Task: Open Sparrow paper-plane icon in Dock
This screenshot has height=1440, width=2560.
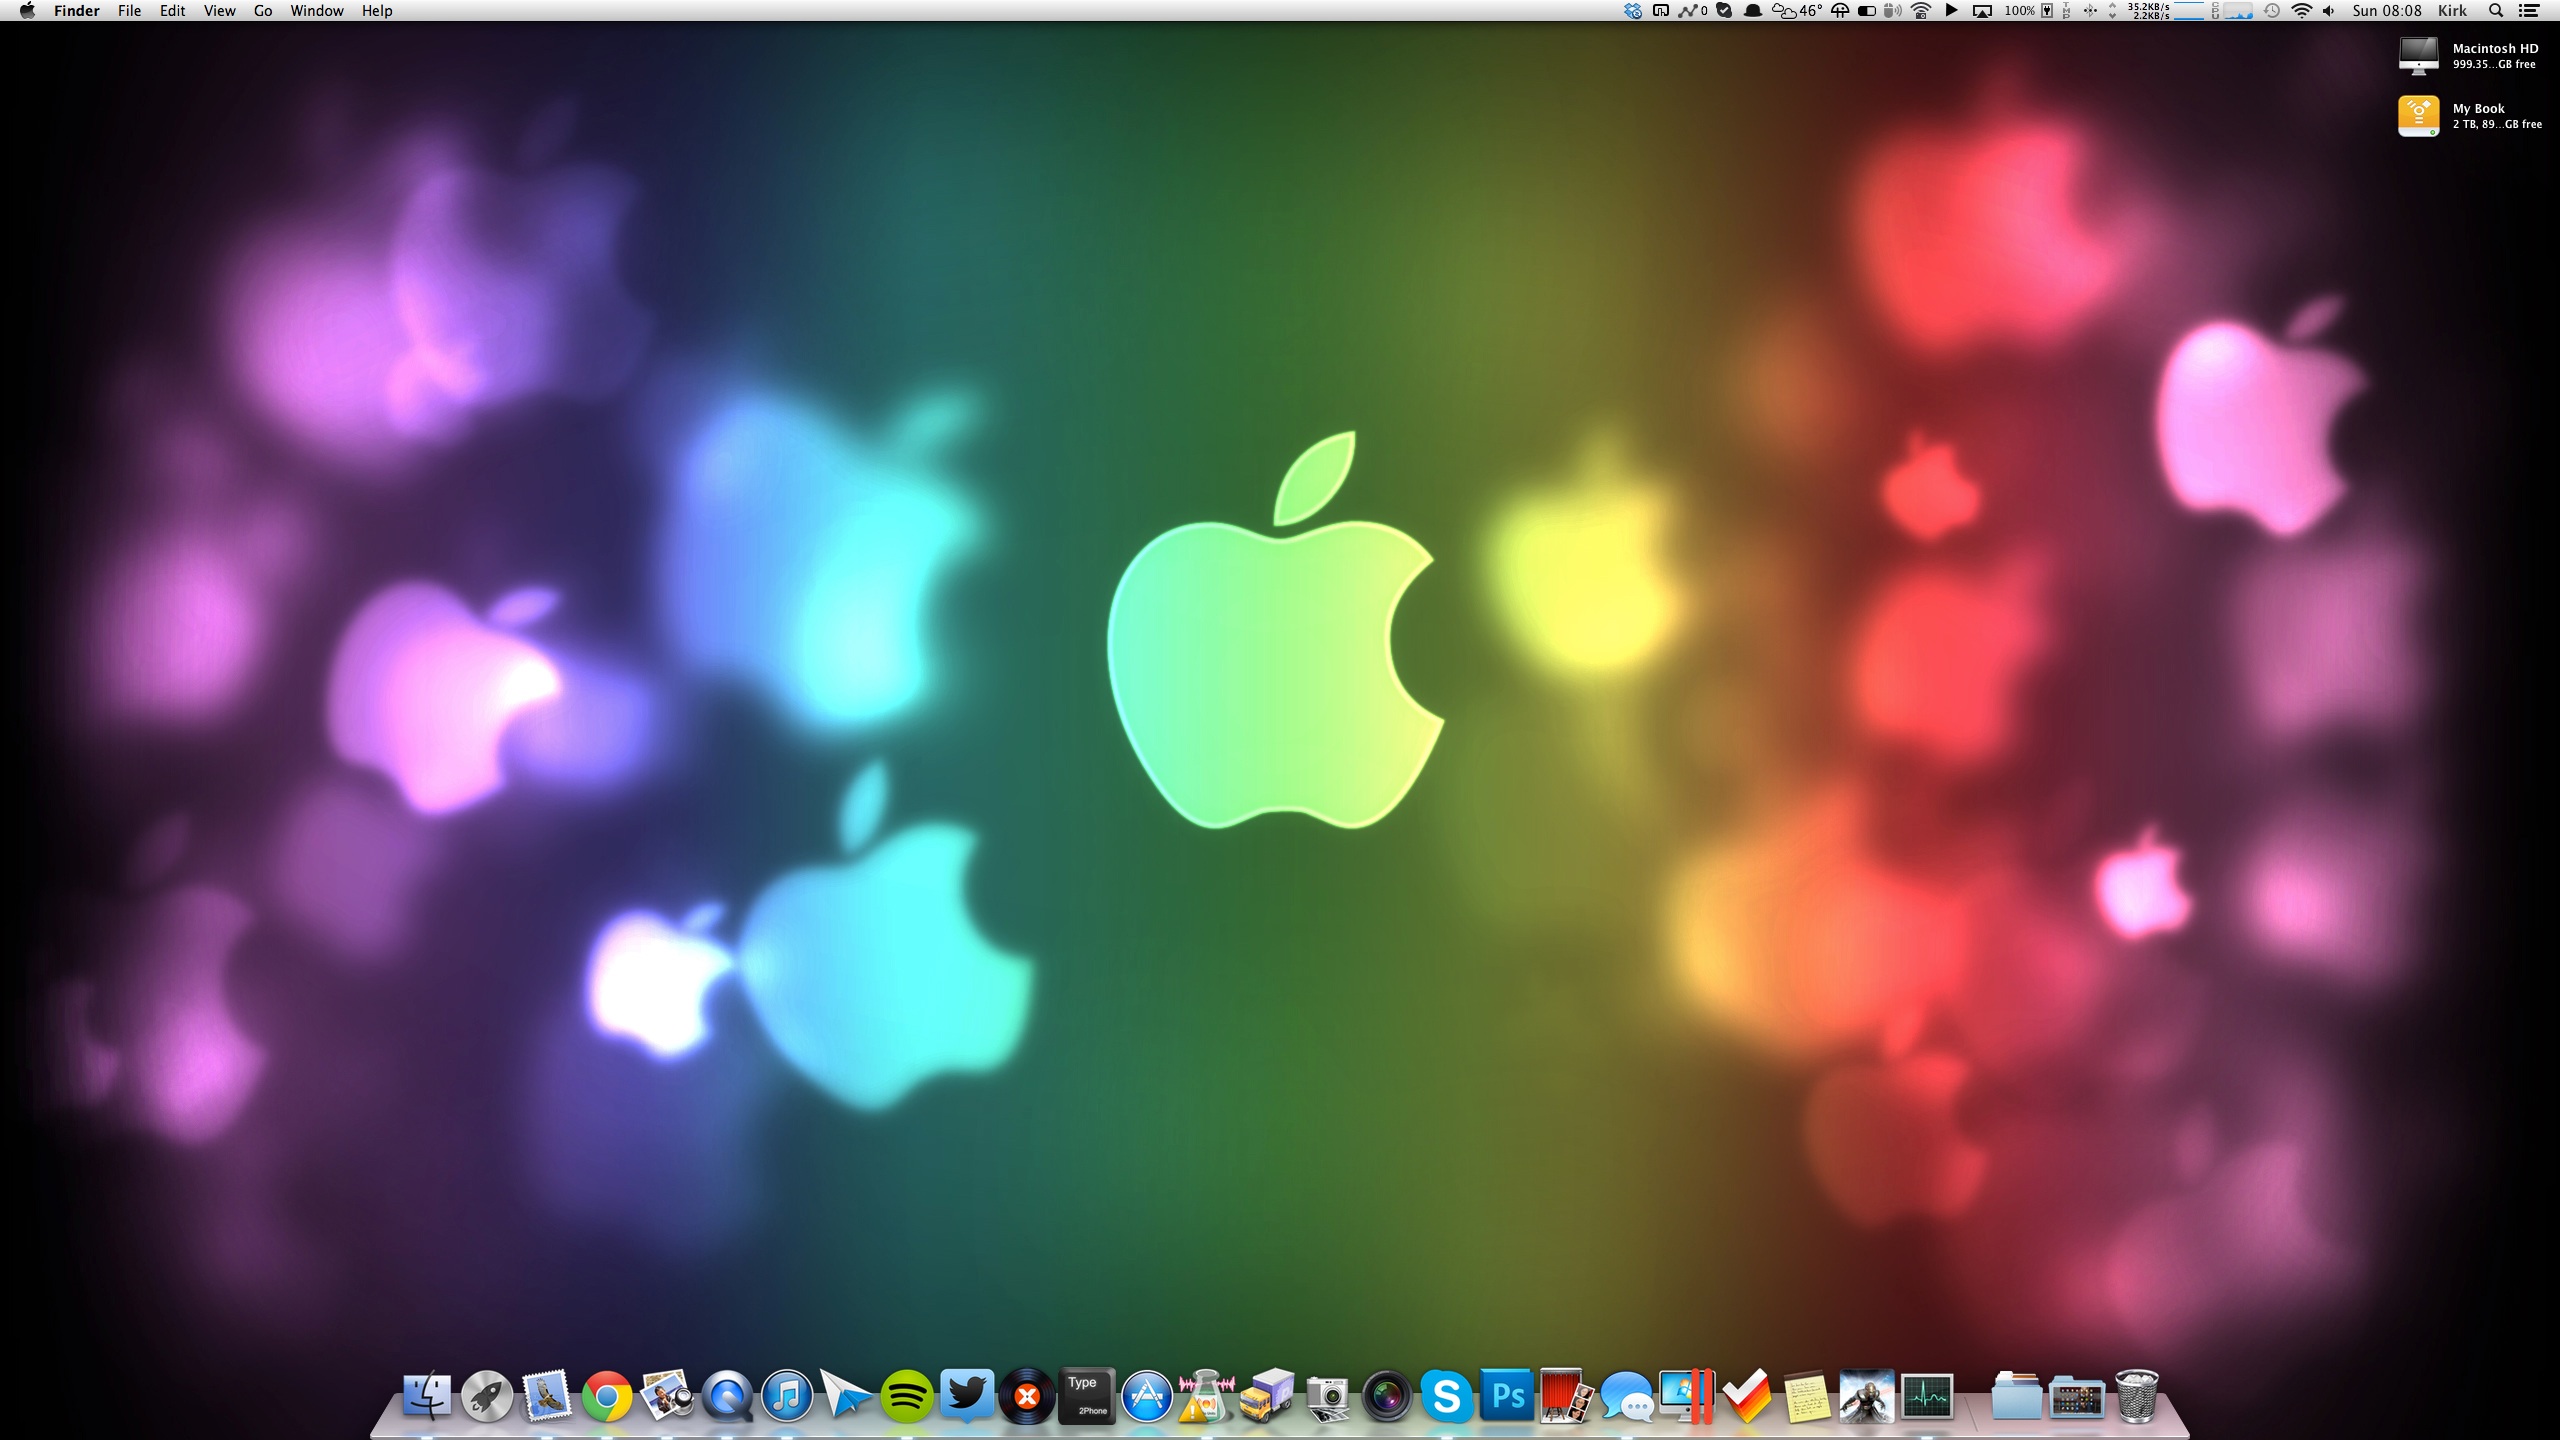Action: (847, 1396)
